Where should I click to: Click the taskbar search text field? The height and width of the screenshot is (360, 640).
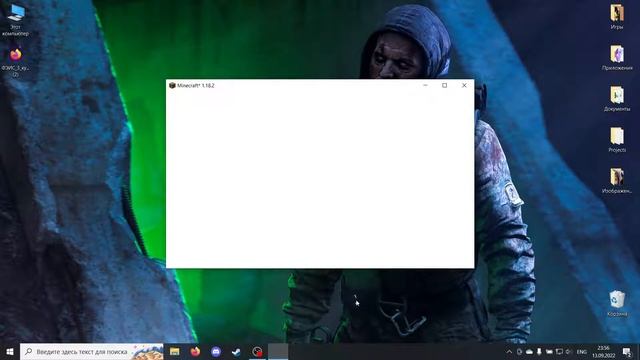pos(92,351)
